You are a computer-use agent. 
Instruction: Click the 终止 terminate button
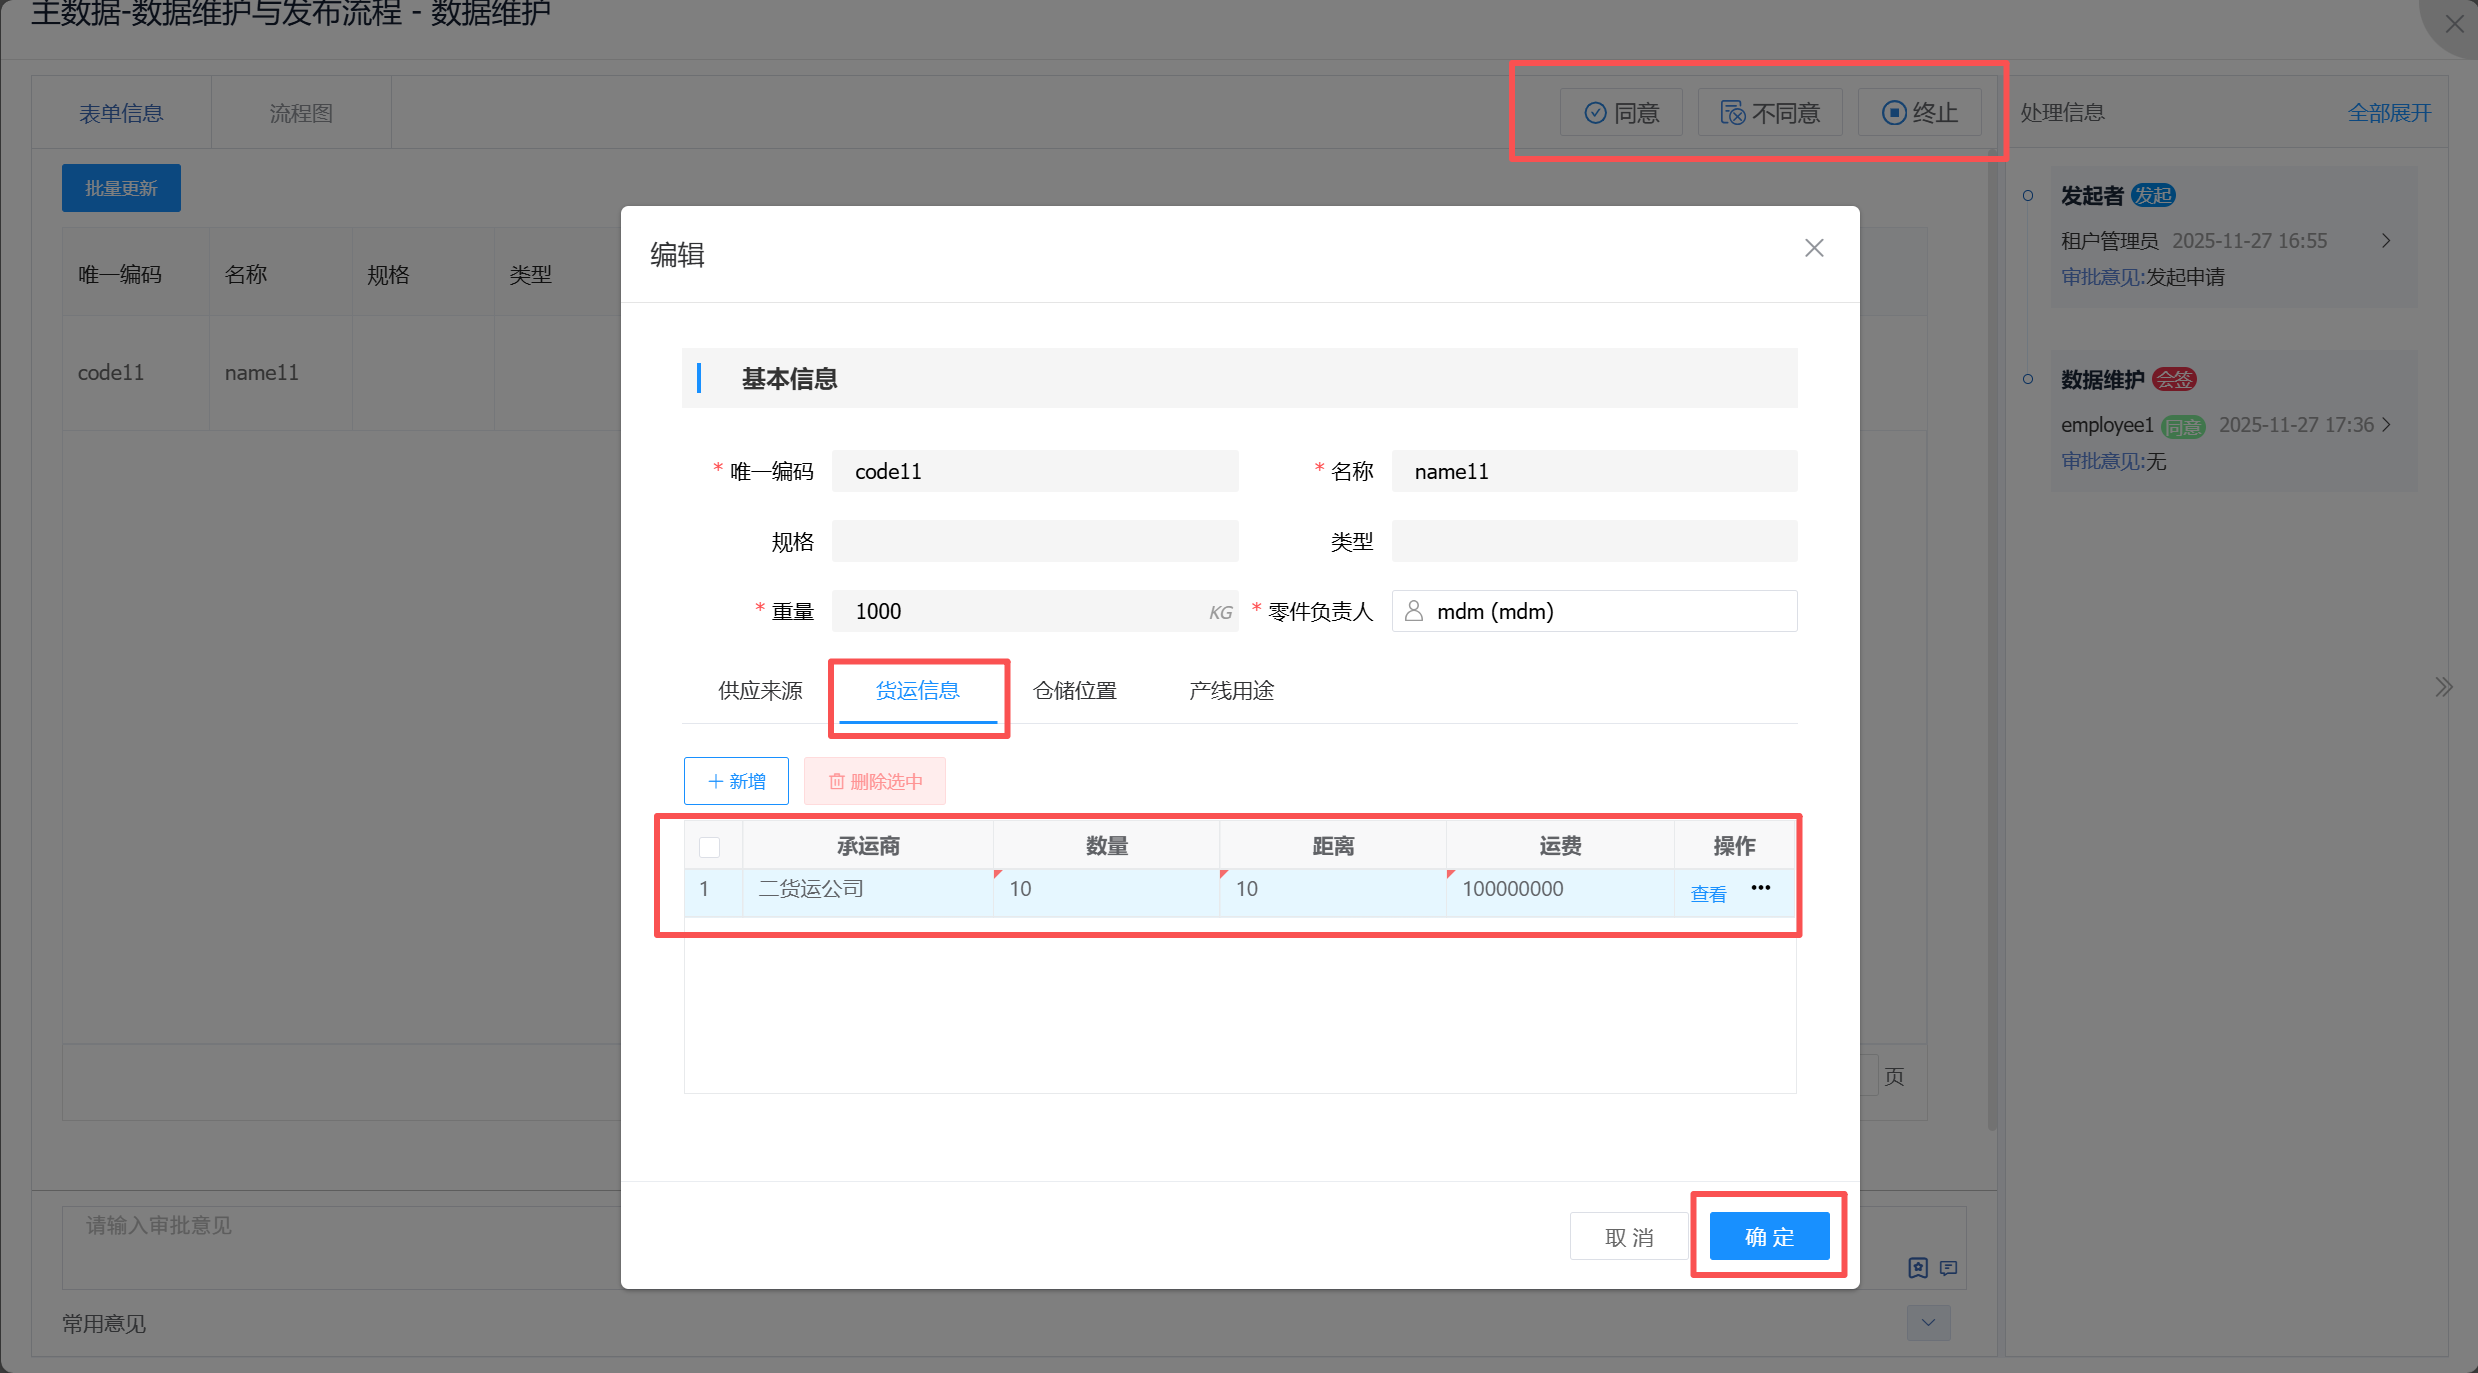(x=1919, y=113)
